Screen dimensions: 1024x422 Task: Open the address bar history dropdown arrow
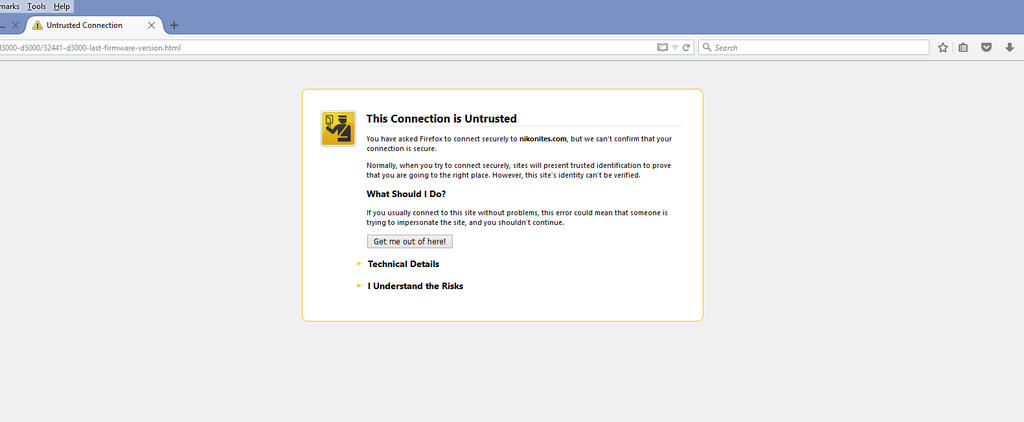click(675, 48)
